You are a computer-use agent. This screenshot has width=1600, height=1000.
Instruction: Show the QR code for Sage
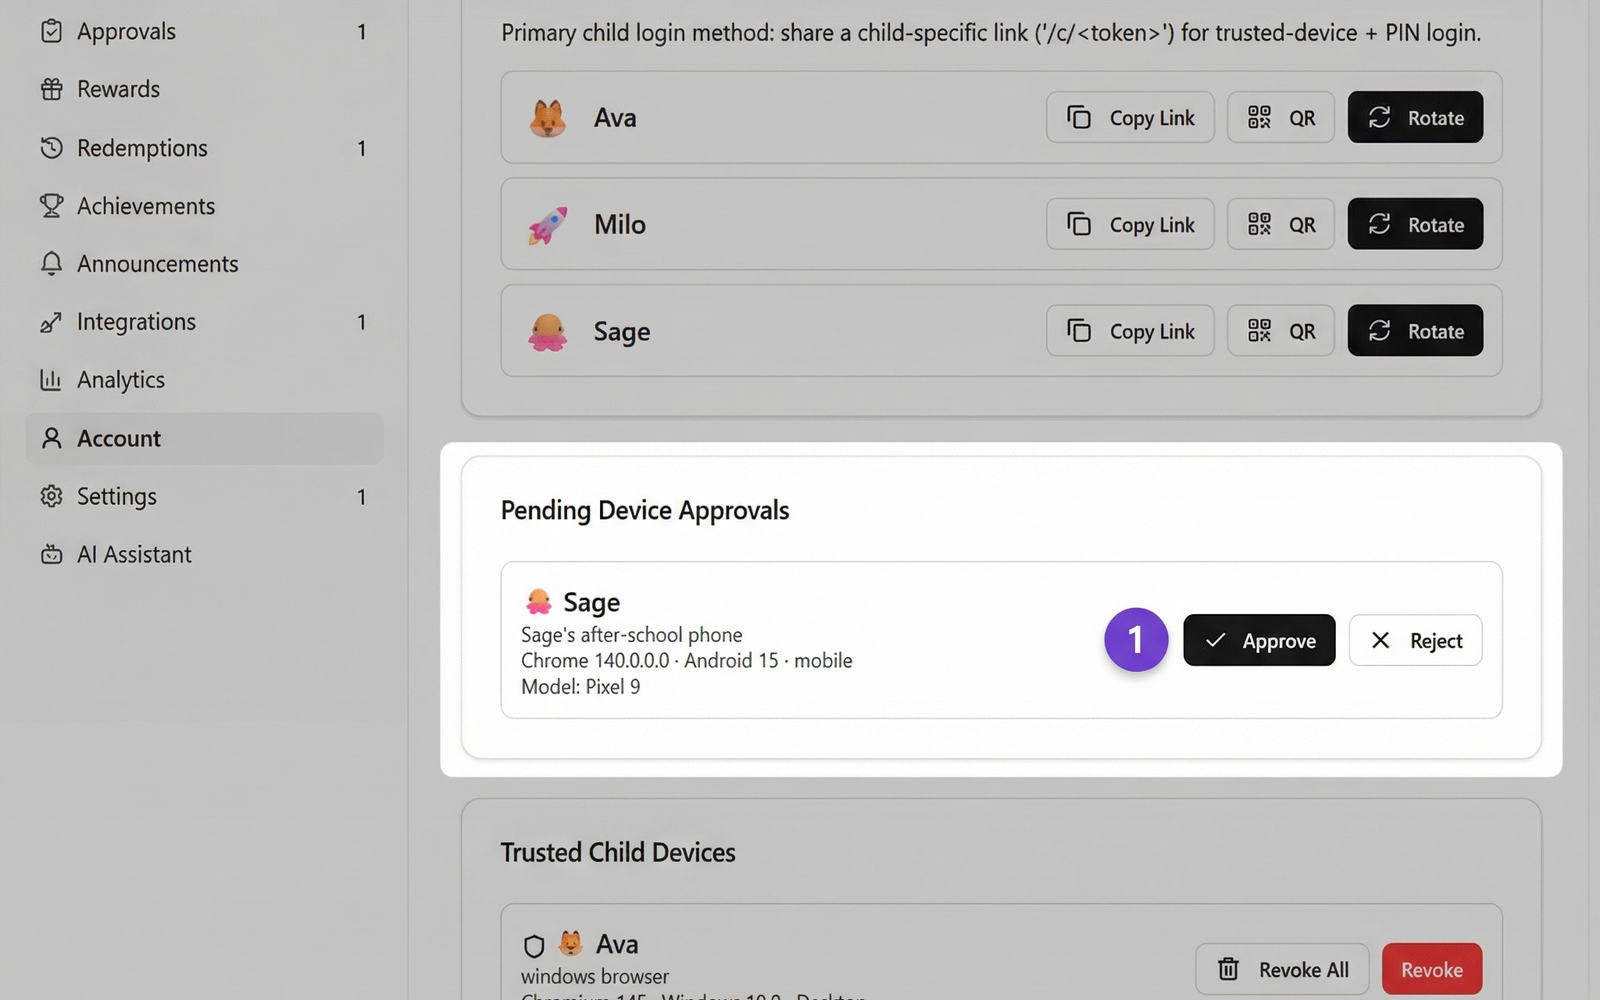click(1281, 330)
